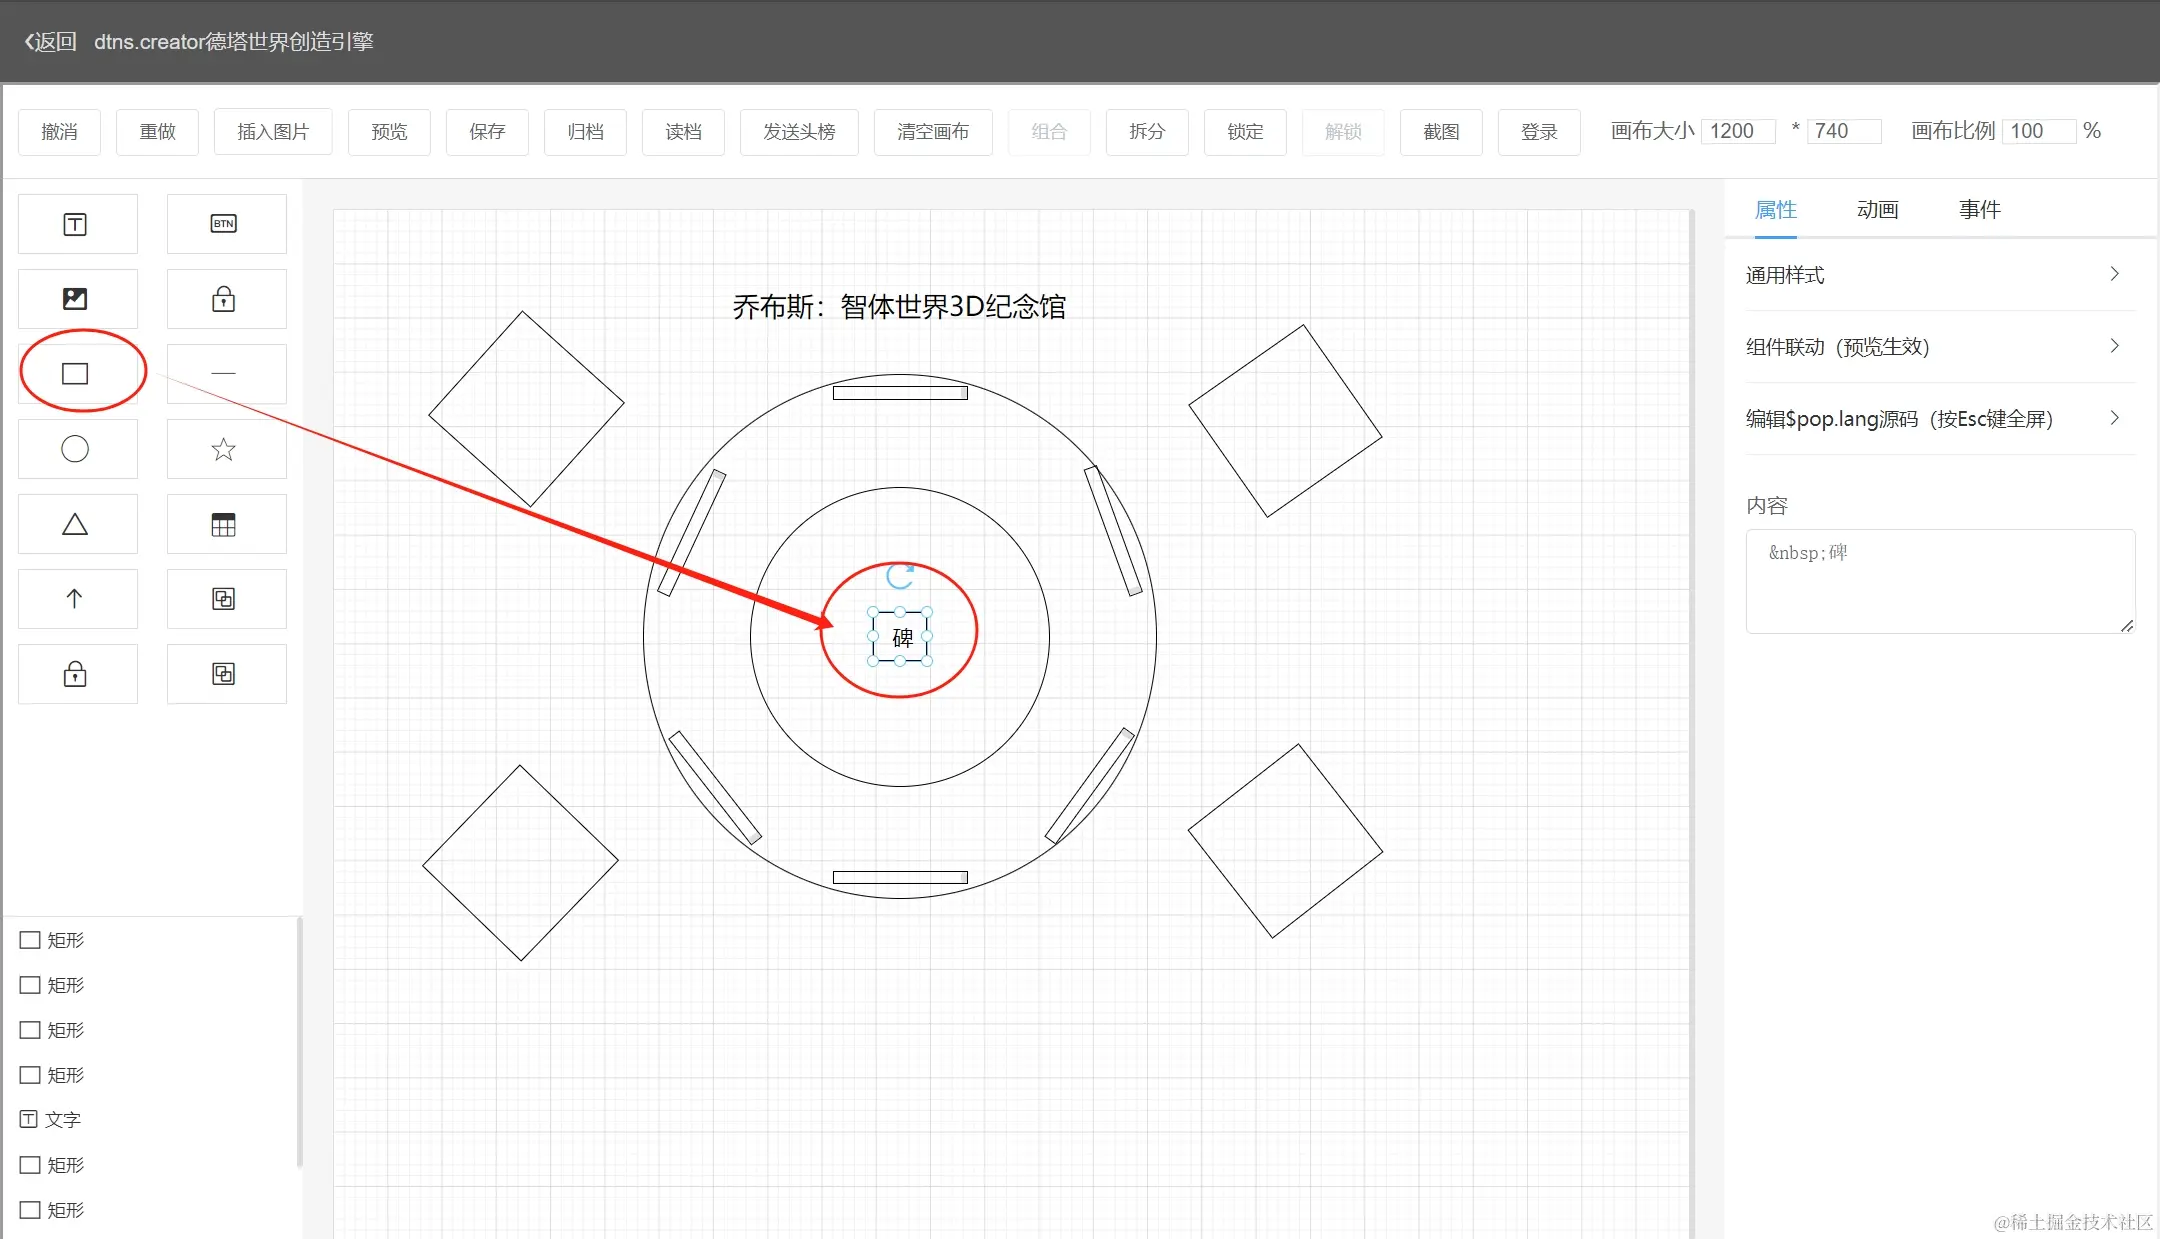Select the 文字 layer in the list

click(x=62, y=1120)
